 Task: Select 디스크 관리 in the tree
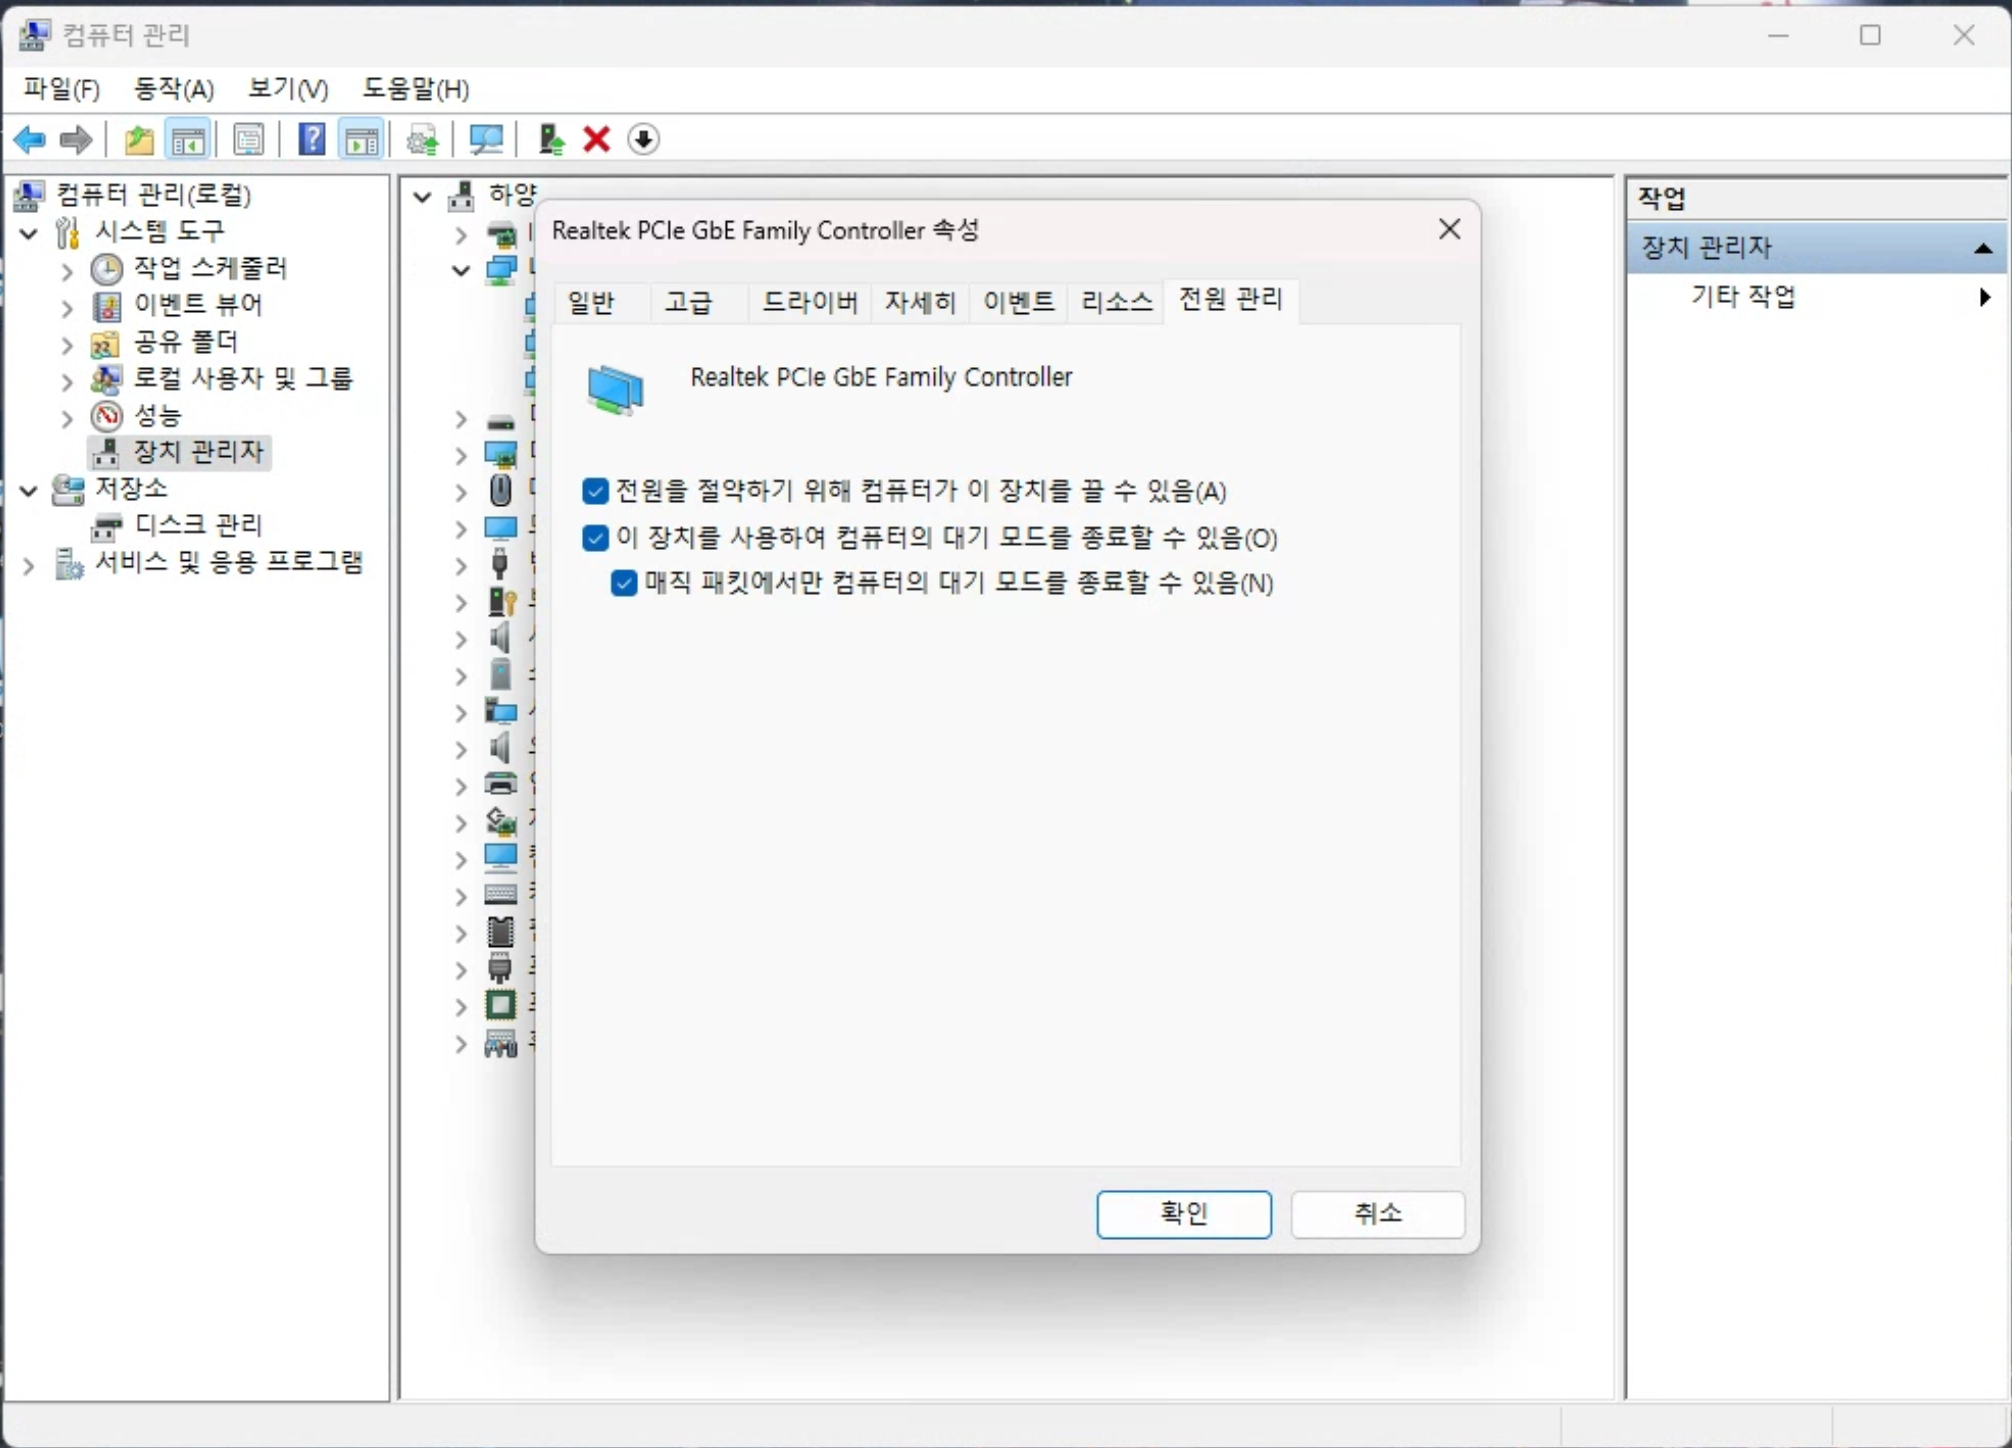click(x=198, y=525)
